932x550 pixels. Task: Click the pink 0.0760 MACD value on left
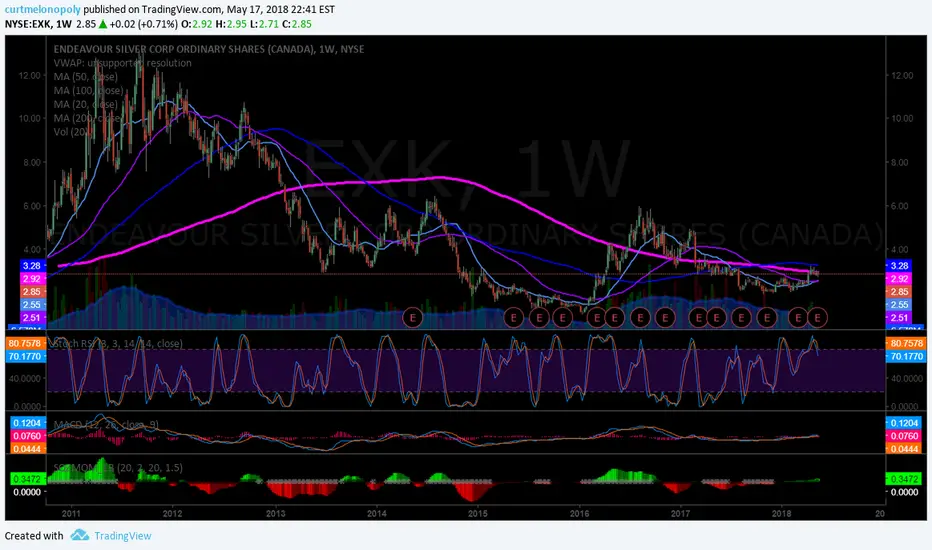click(x=27, y=436)
